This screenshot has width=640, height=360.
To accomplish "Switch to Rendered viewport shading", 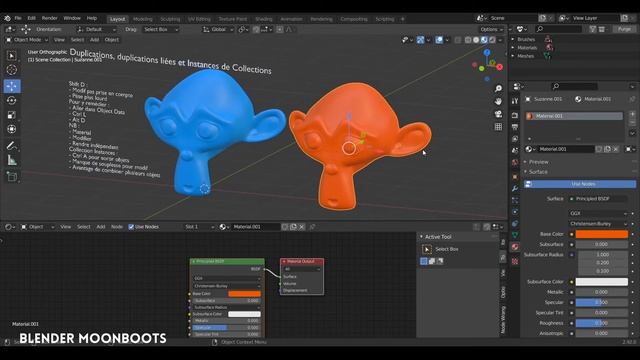I will point(492,40).
